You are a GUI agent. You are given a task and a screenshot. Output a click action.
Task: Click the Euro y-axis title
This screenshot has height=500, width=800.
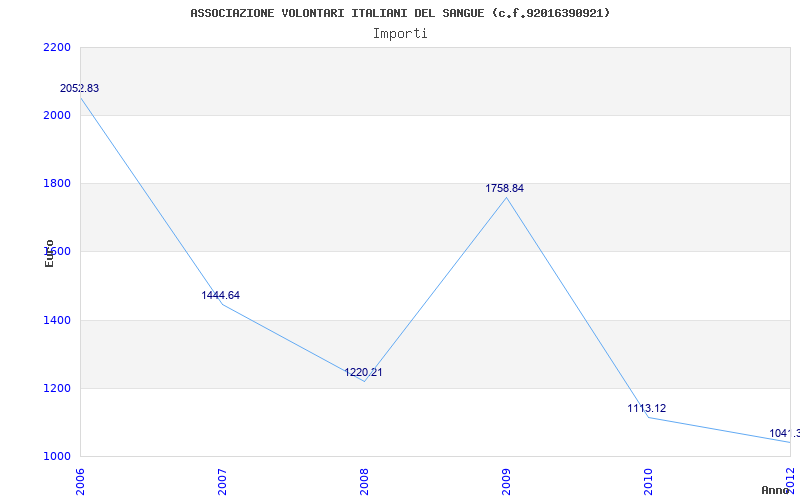[49, 253]
